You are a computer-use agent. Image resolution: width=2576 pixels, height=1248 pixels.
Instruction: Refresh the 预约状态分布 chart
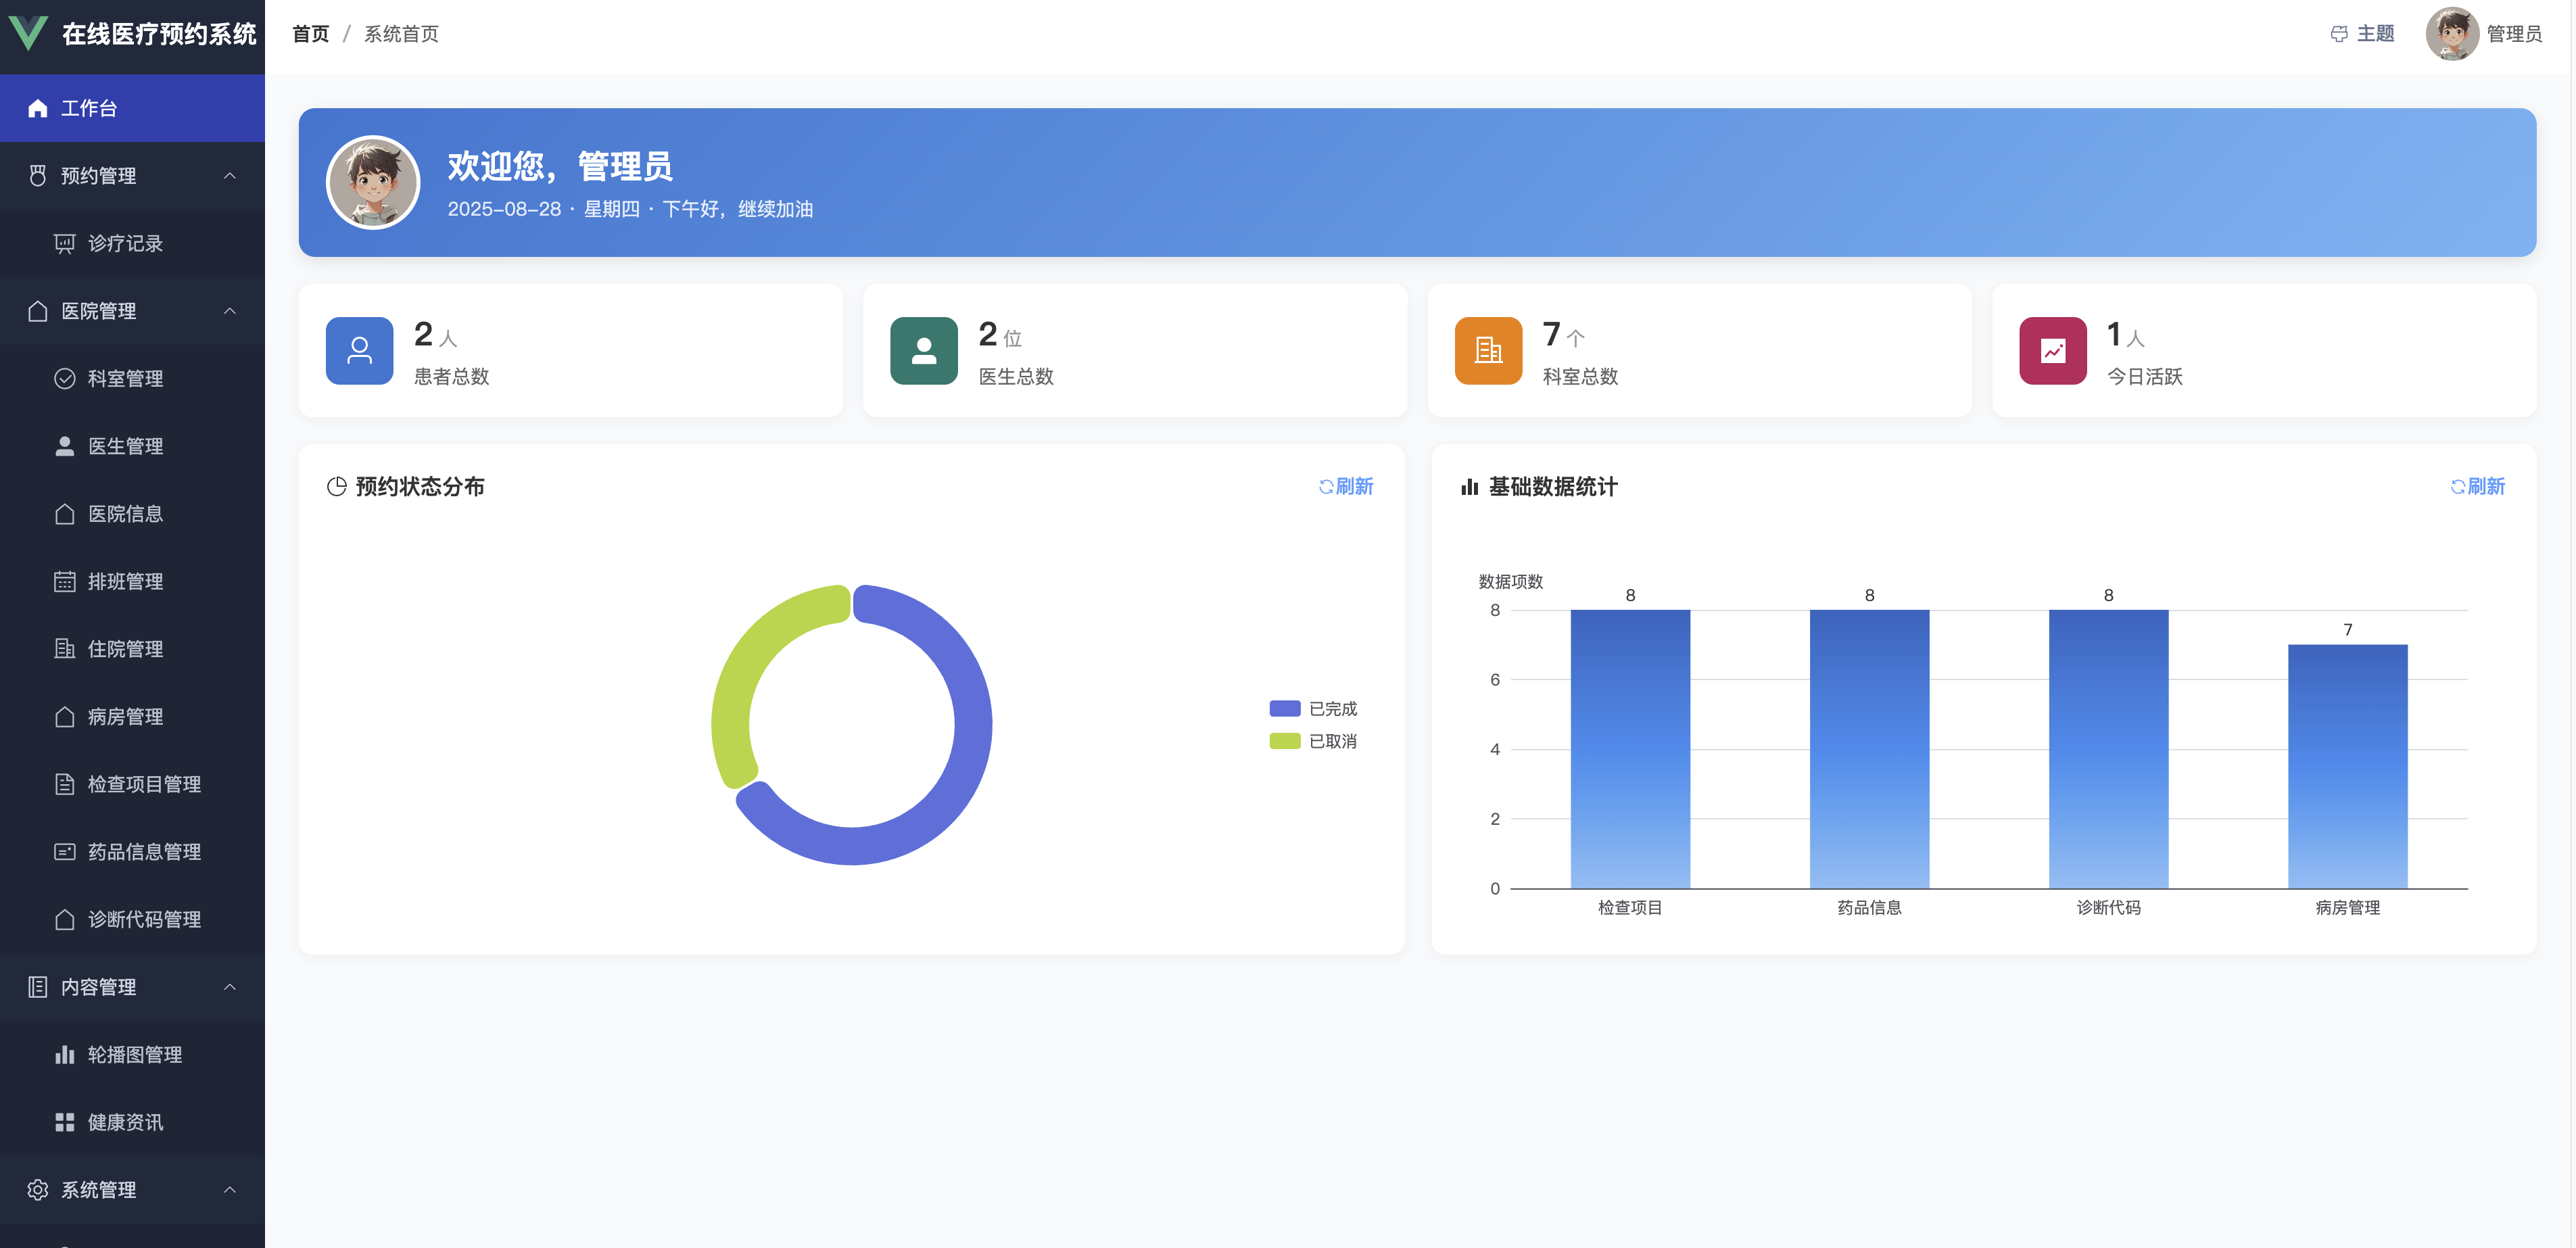pyautogui.click(x=1346, y=487)
